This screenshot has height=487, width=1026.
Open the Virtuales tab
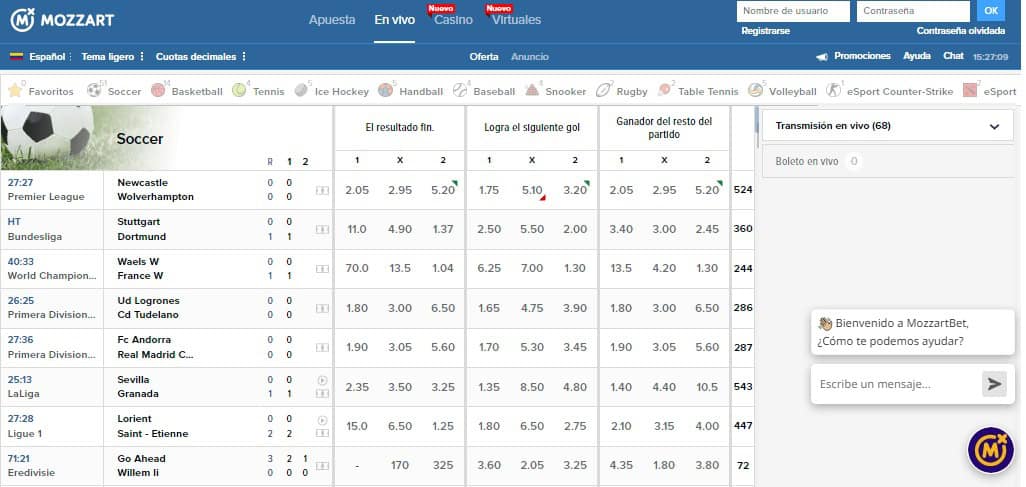(516, 20)
